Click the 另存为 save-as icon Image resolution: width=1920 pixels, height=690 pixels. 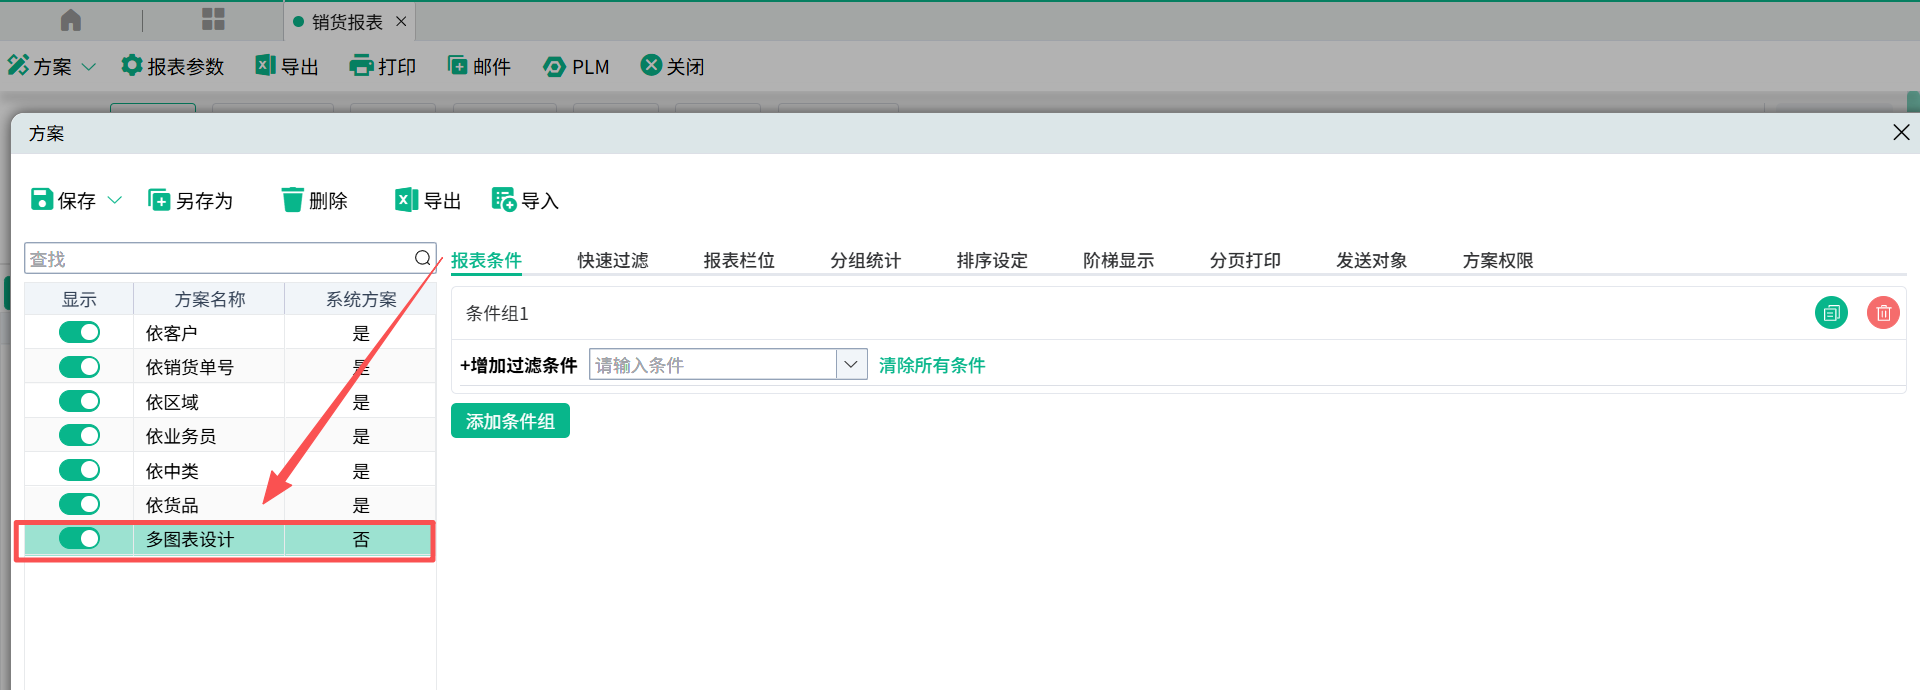tap(159, 200)
